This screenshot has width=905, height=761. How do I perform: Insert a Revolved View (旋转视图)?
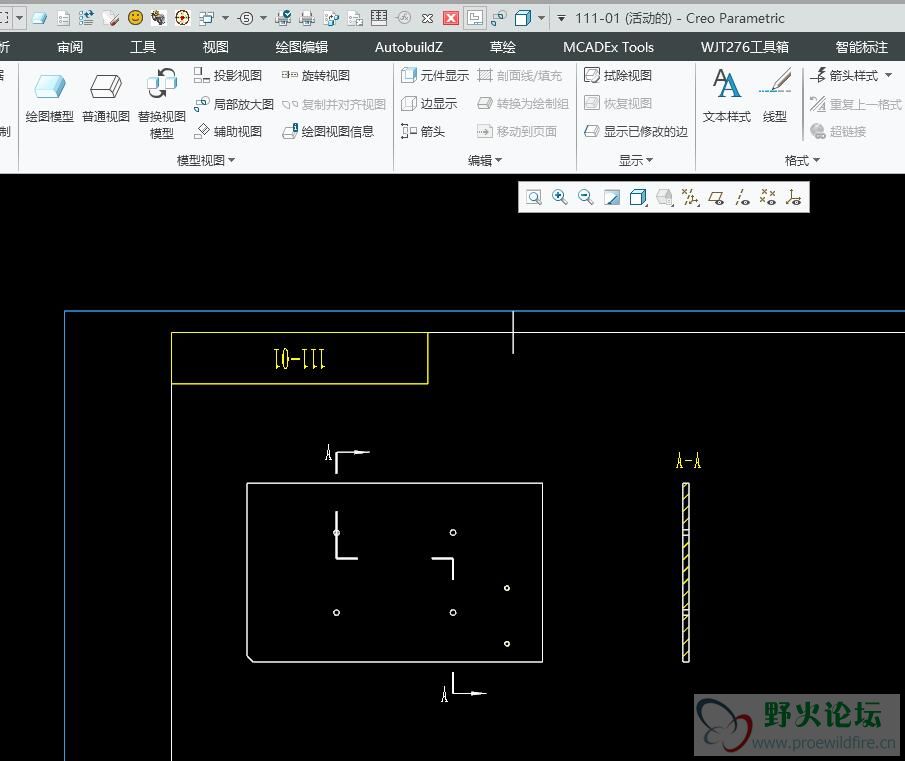(316, 75)
